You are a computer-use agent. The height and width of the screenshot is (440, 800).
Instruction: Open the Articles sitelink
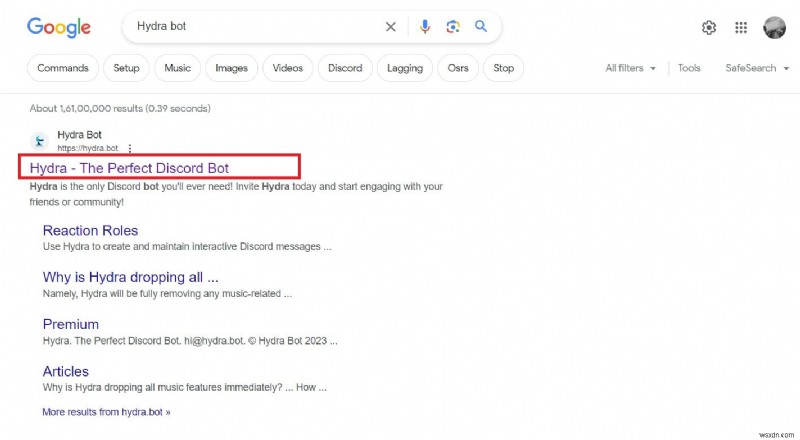click(x=66, y=371)
